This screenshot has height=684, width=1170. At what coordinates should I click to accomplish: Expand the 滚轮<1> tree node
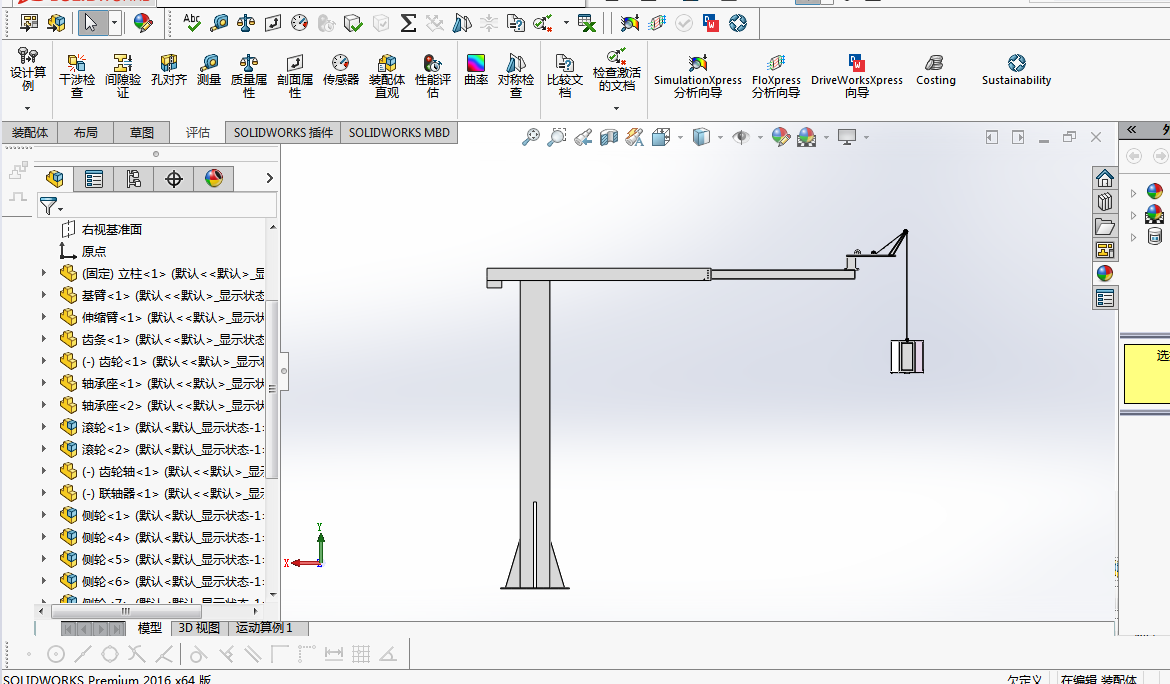click(x=43, y=427)
